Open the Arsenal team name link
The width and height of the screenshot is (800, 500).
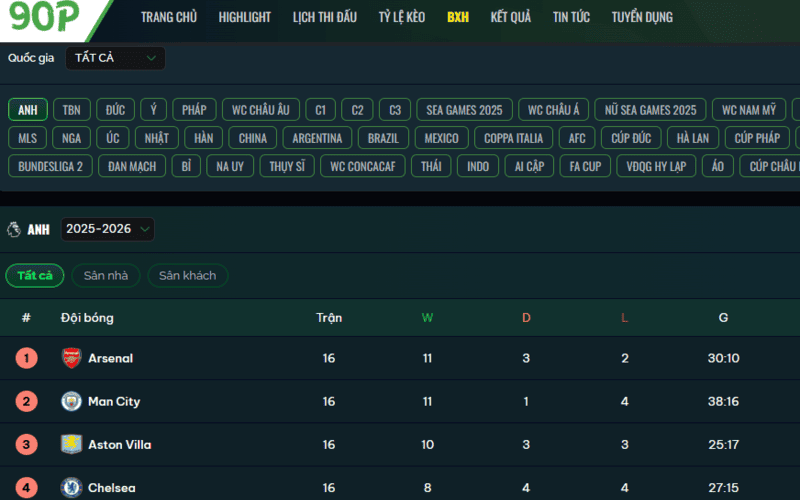(x=110, y=358)
